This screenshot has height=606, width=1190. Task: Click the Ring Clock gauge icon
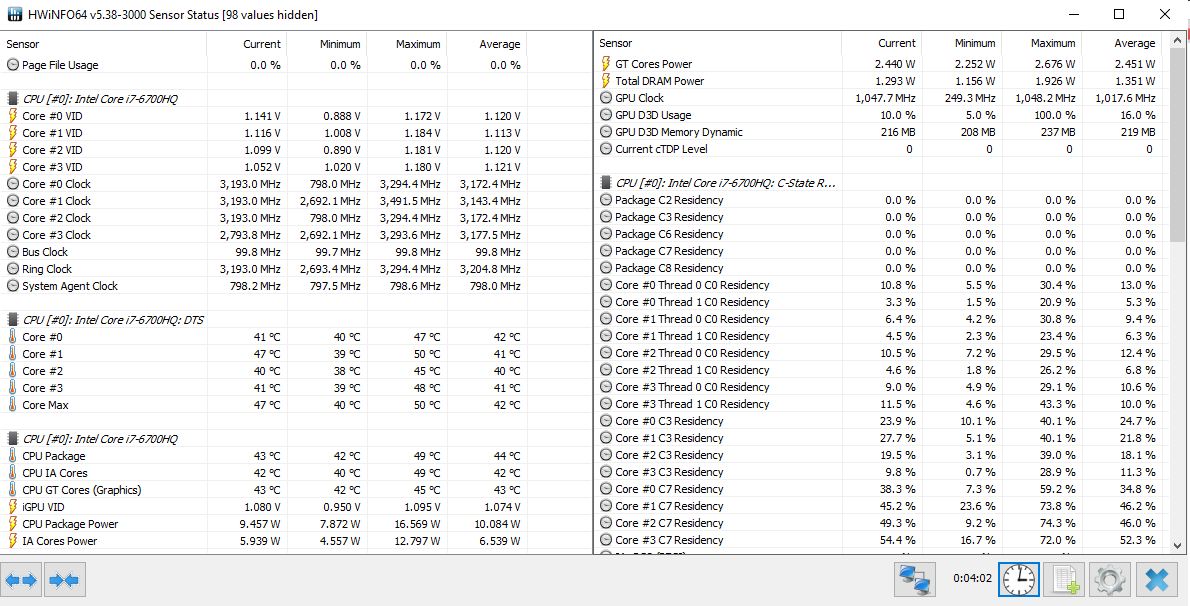pyautogui.click(x=13, y=269)
